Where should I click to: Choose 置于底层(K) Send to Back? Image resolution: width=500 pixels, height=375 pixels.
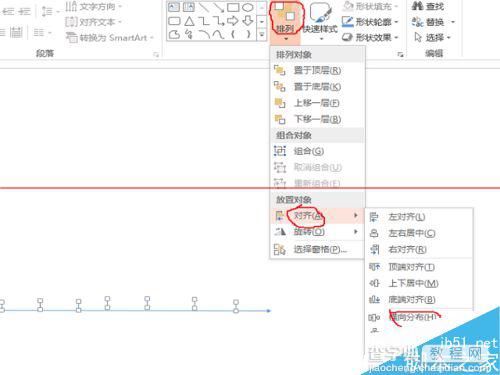click(317, 87)
